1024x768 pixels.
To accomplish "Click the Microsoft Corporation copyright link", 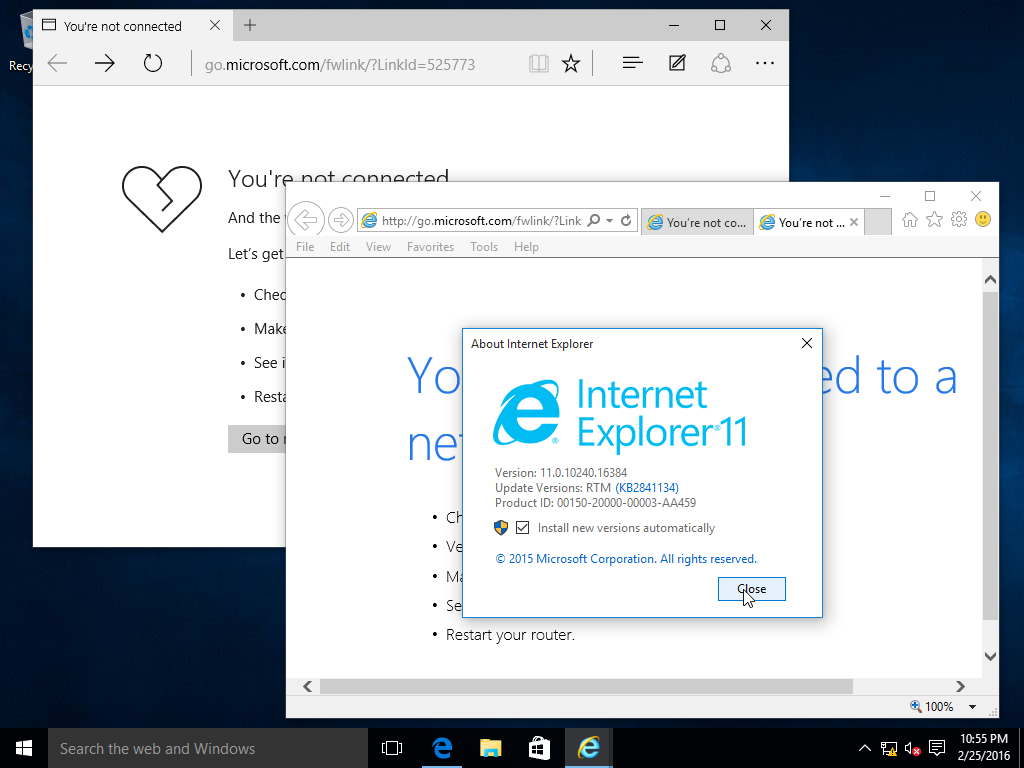I will click(x=626, y=559).
